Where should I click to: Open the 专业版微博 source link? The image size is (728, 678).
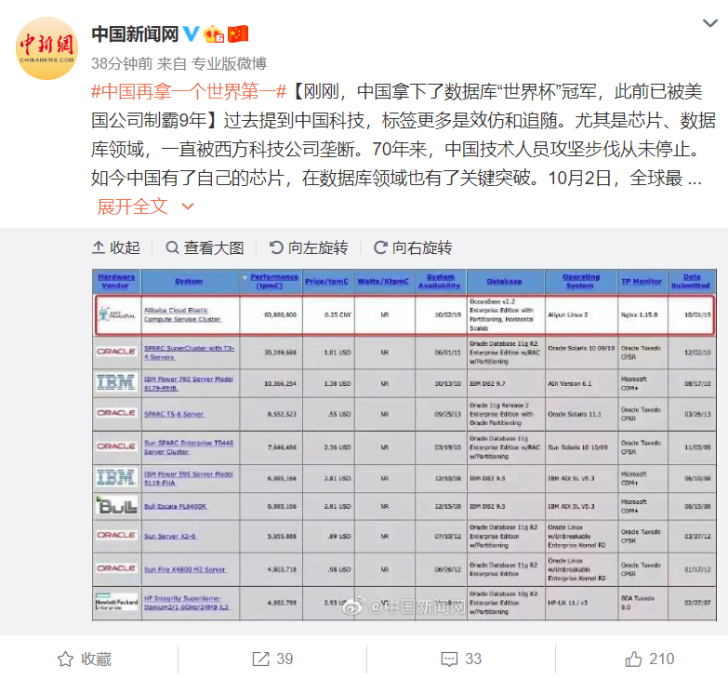click(229, 64)
